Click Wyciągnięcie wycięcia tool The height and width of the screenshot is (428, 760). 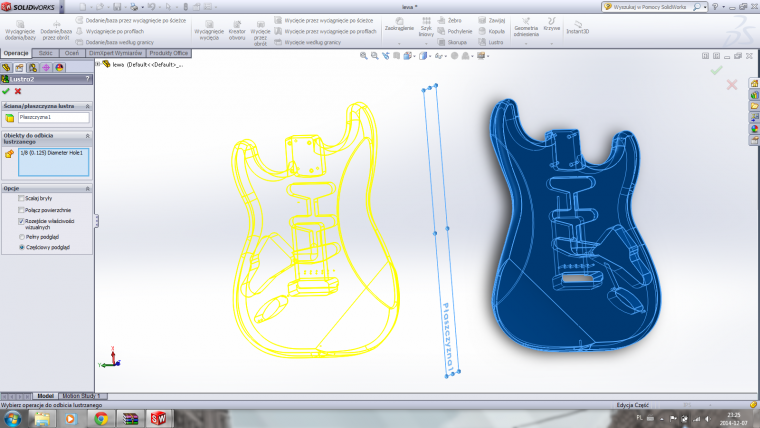[209, 31]
